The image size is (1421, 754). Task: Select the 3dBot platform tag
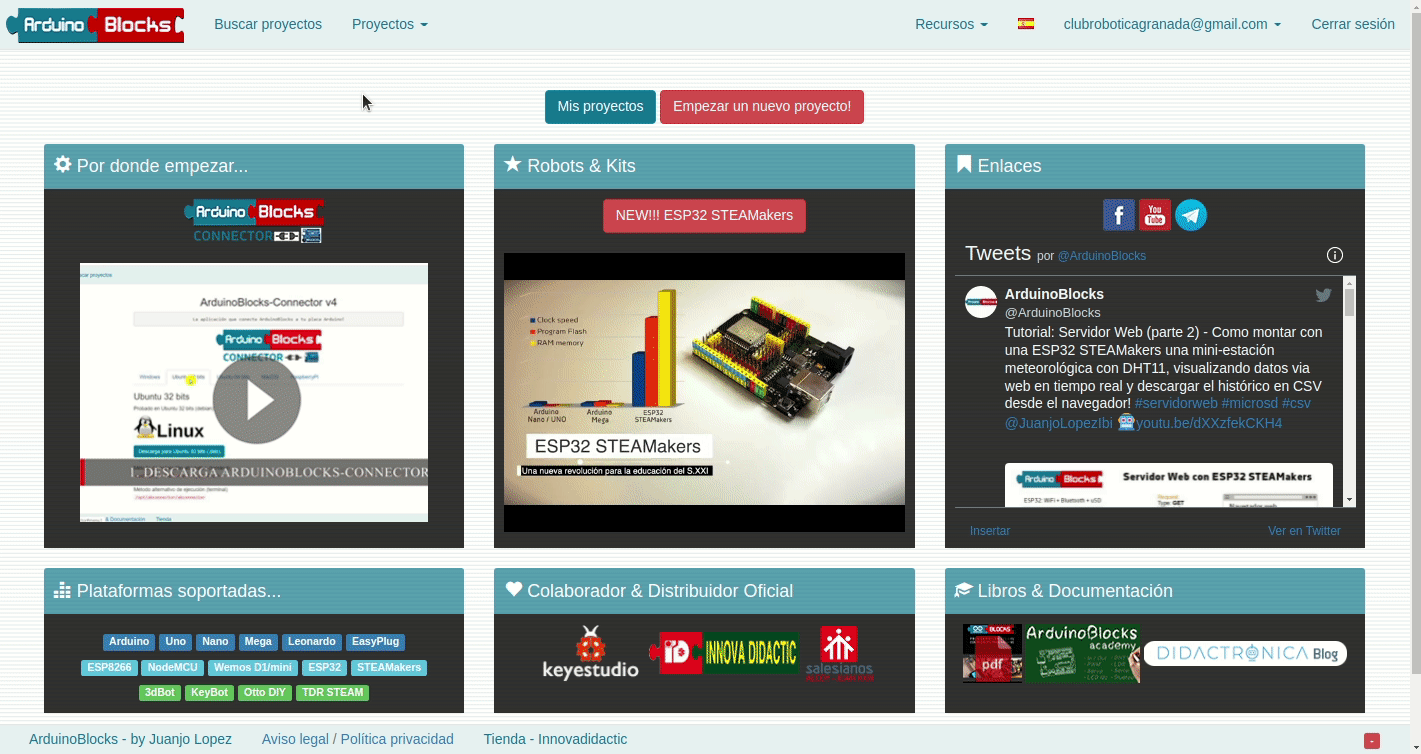pos(160,692)
